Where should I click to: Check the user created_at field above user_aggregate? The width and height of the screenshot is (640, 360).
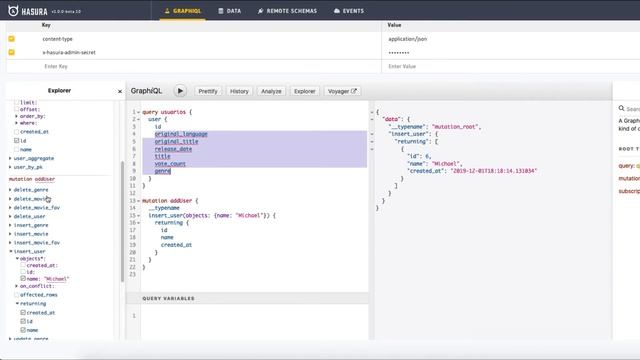pos(17,132)
